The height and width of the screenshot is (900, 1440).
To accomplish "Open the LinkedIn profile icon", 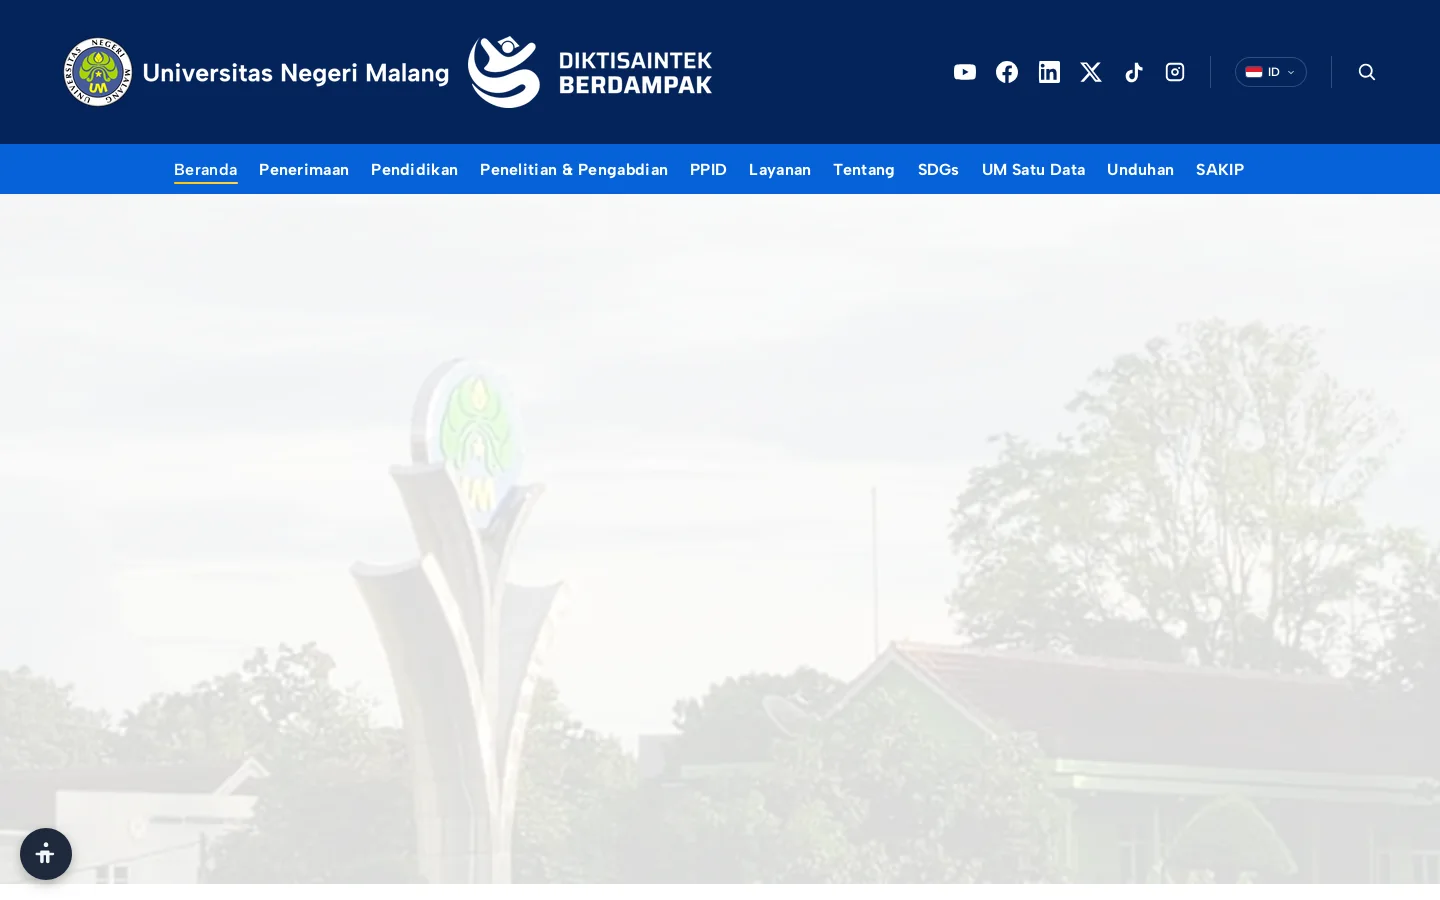I will [1049, 72].
